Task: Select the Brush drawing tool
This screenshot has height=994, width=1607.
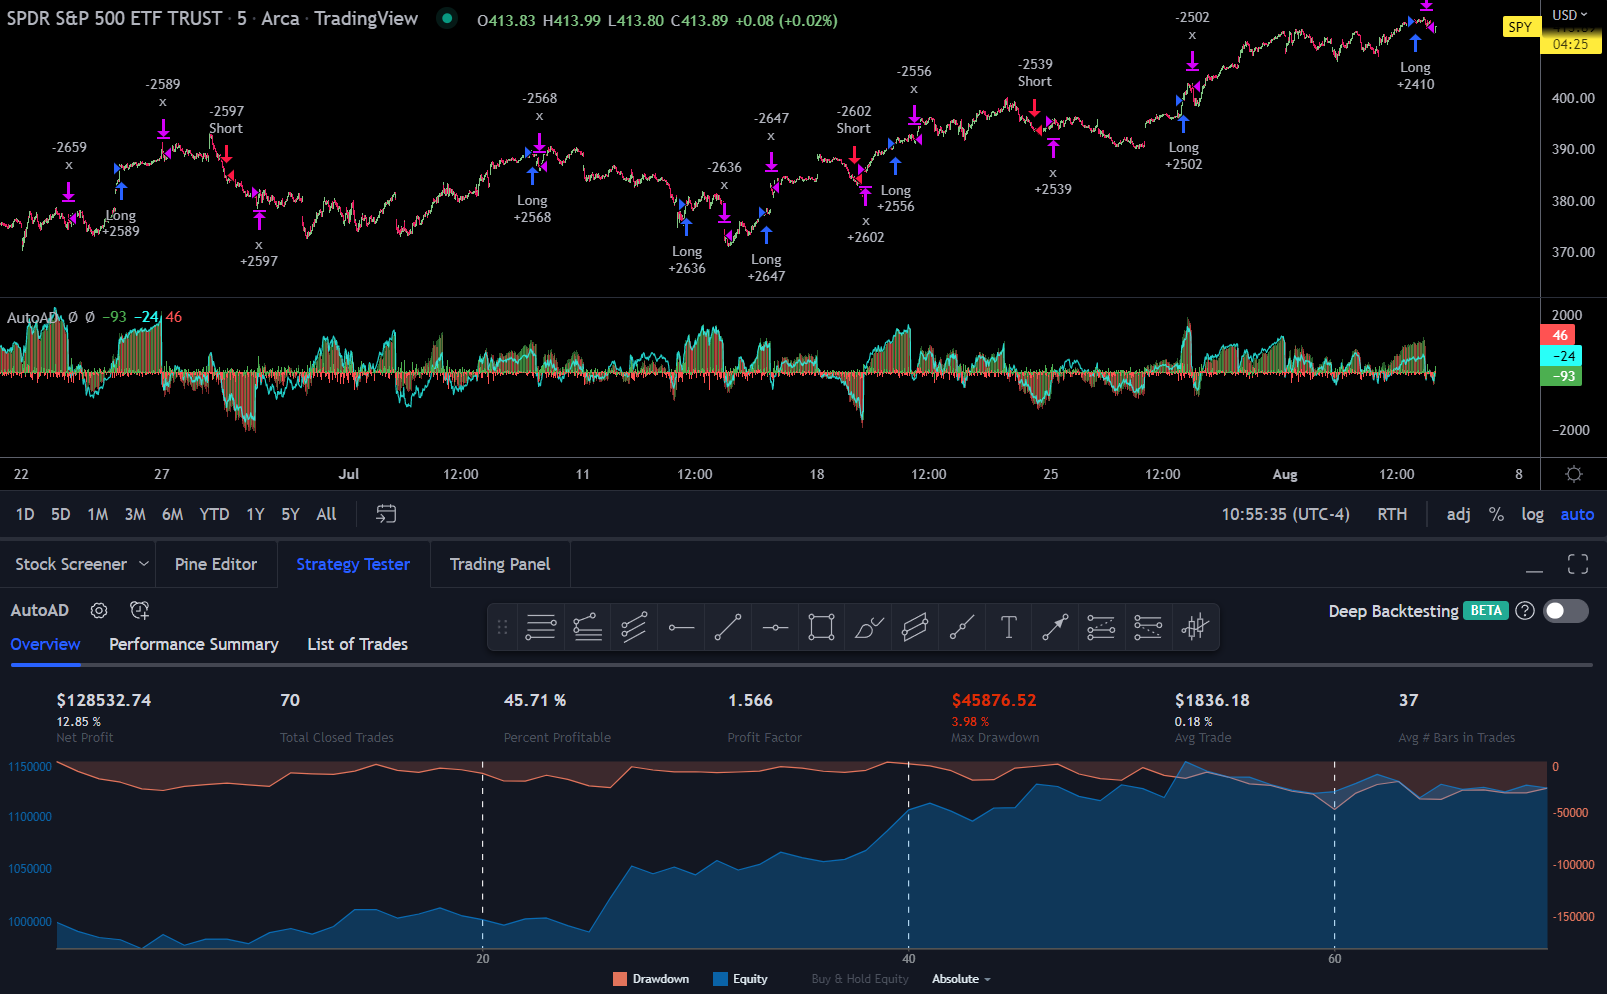Action: [x=868, y=627]
